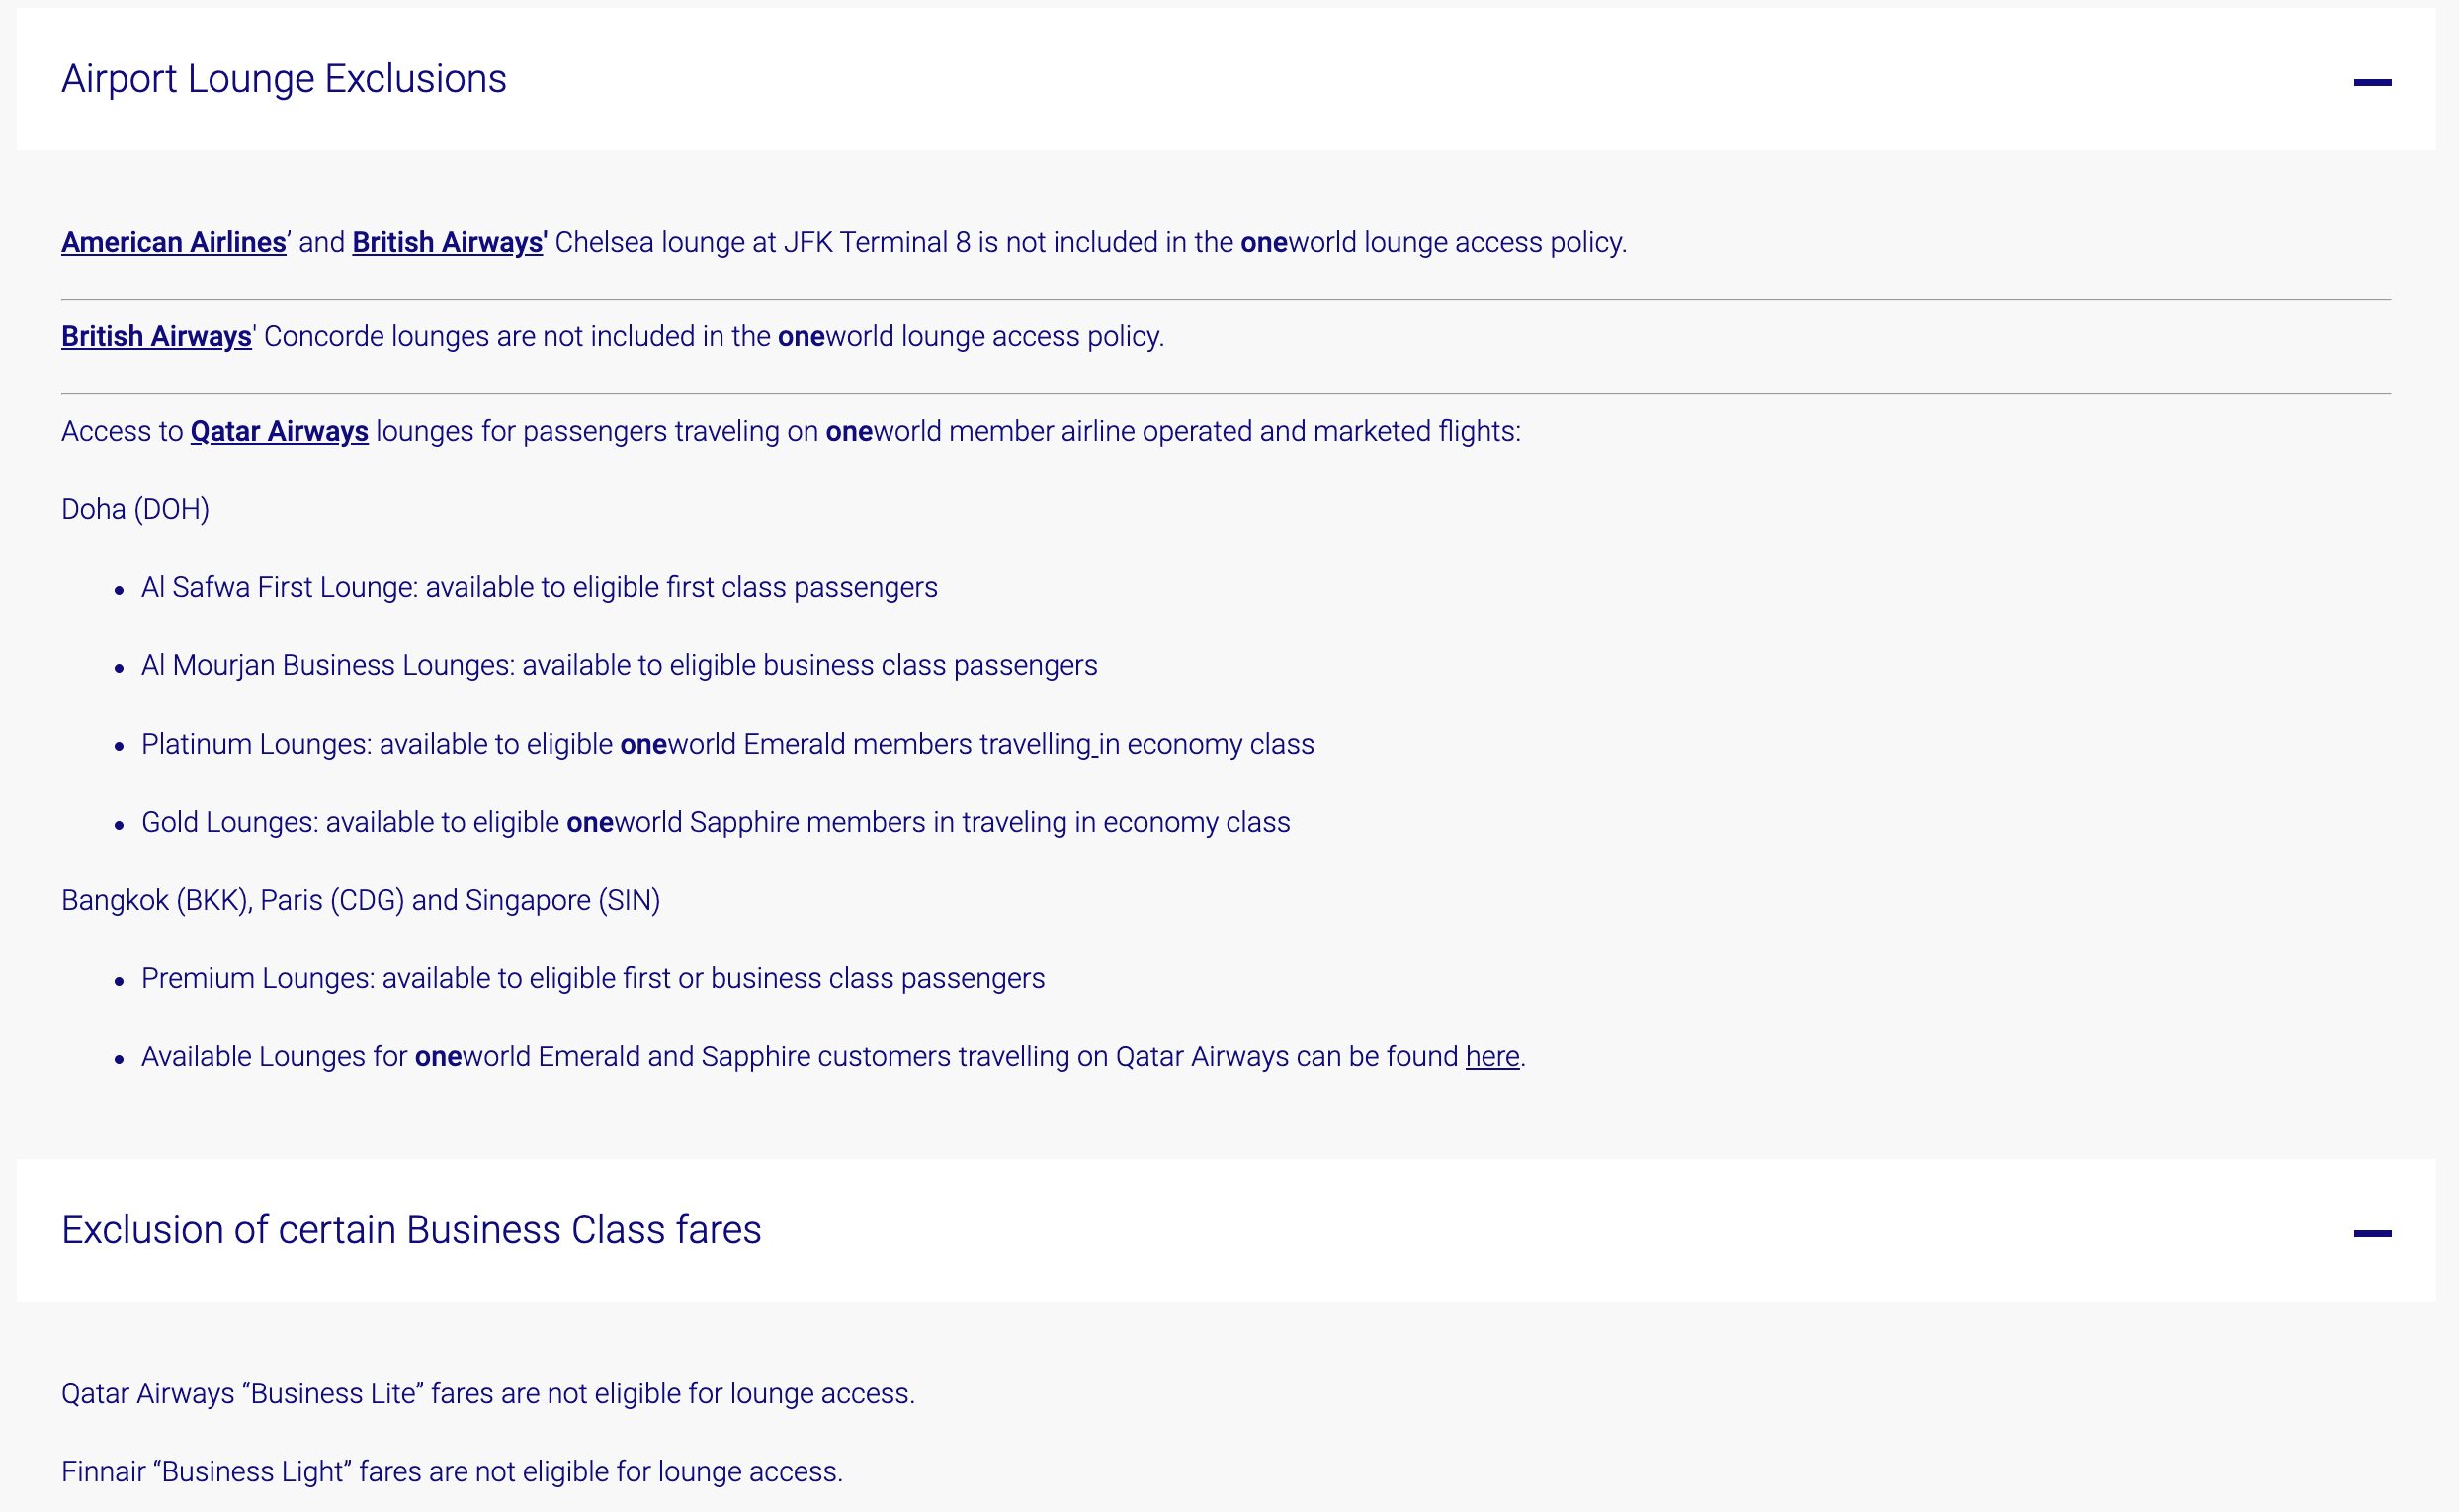Click the Qatar Airways "Business Lite" fares sentence
Image resolution: width=2459 pixels, height=1512 pixels.
click(487, 1394)
